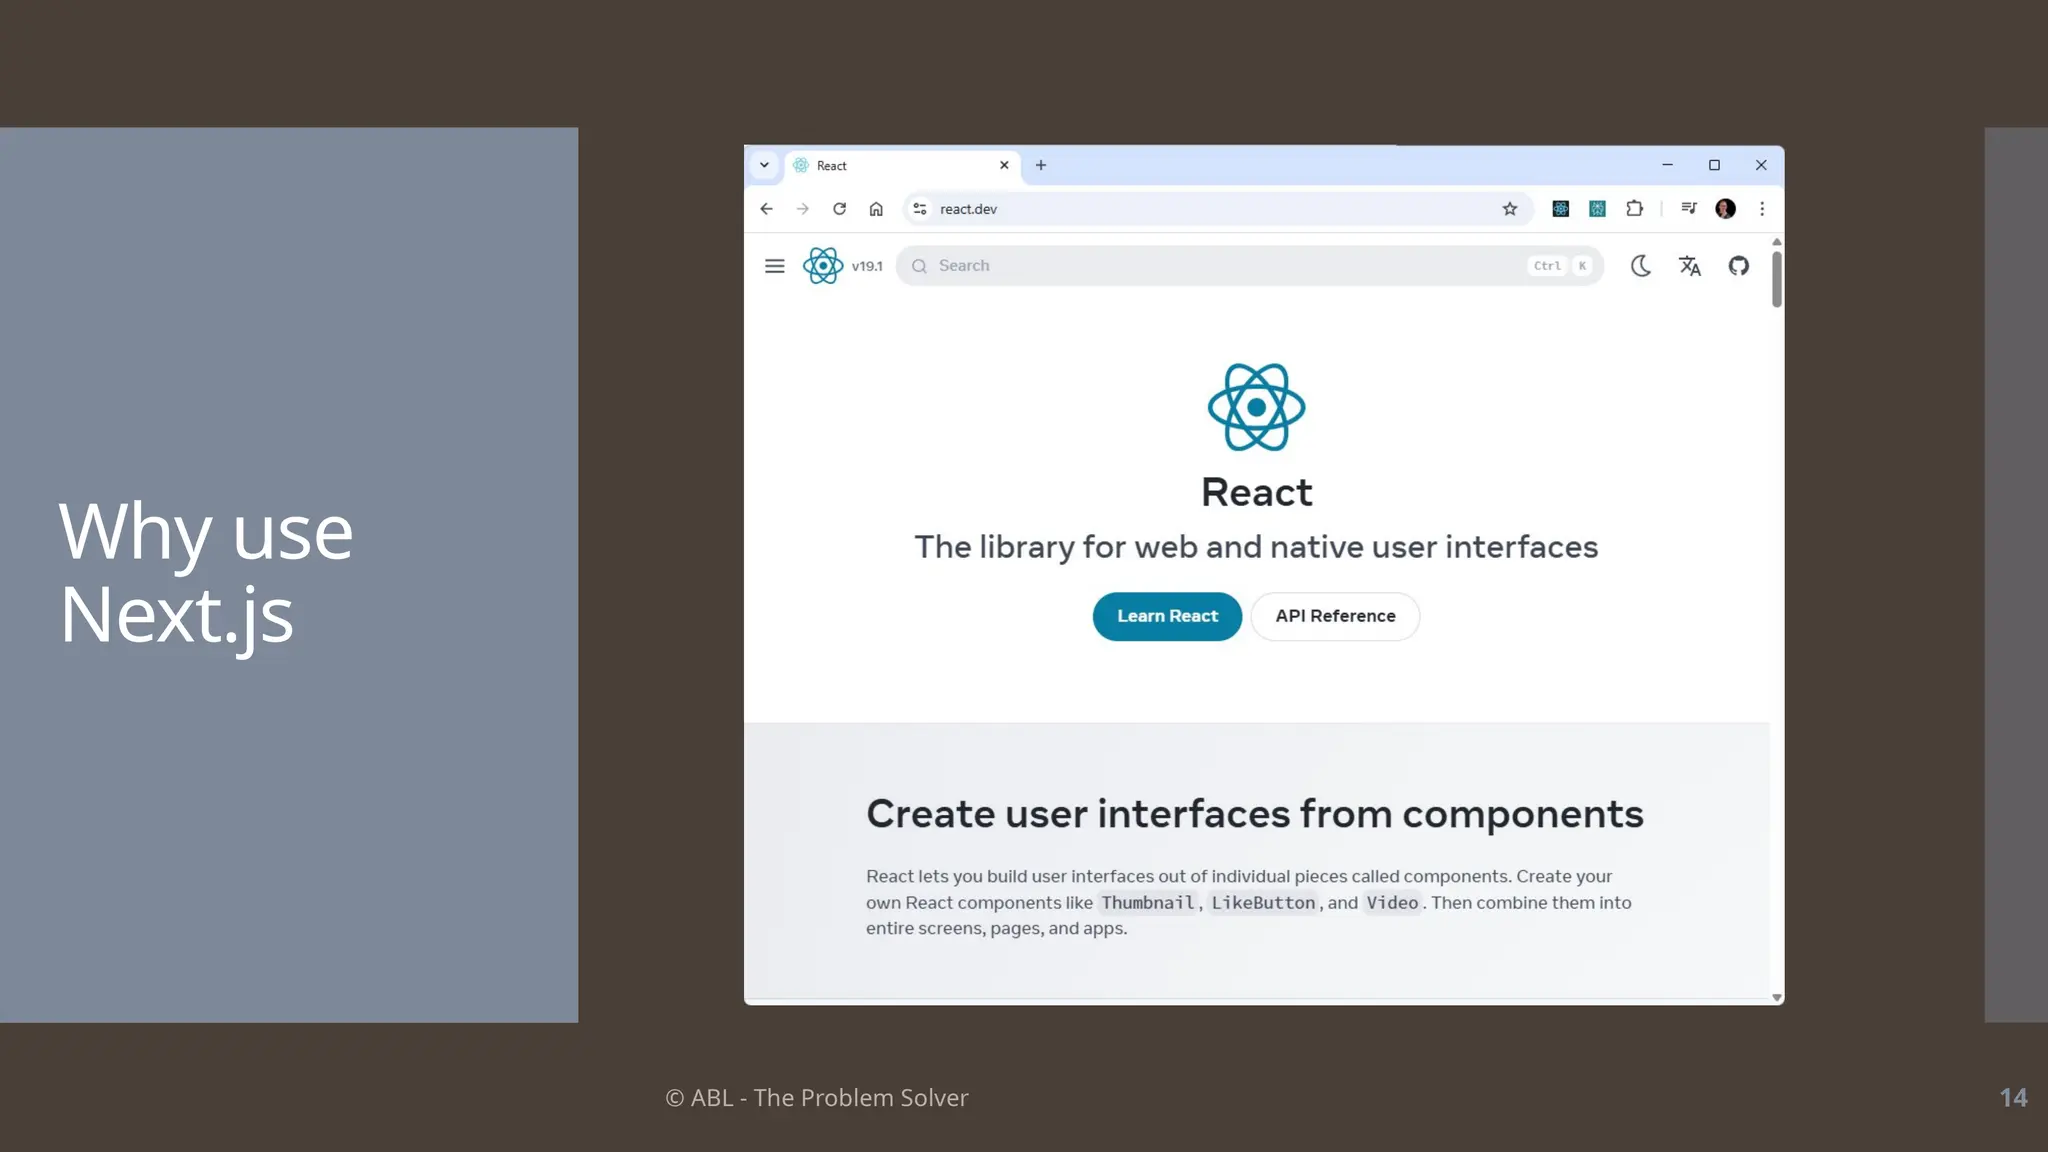Open the Chrome three-dot menu
2048x1152 pixels.
tap(1762, 209)
